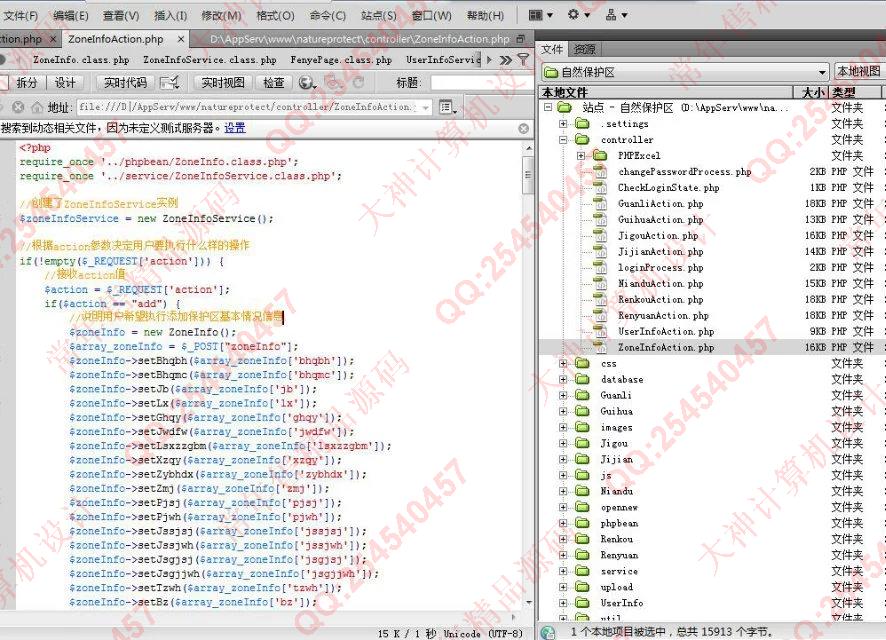The height and width of the screenshot is (640, 886).
Task: Open the 站点(S) menu
Action: 379,16
